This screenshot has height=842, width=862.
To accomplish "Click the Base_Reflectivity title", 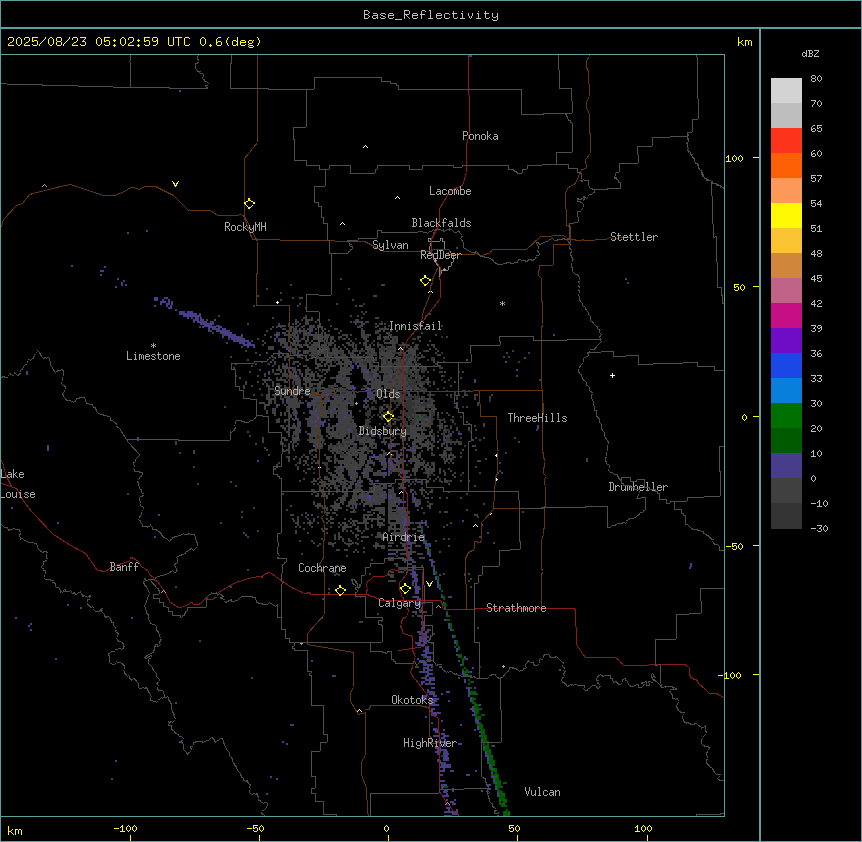I will [x=431, y=15].
